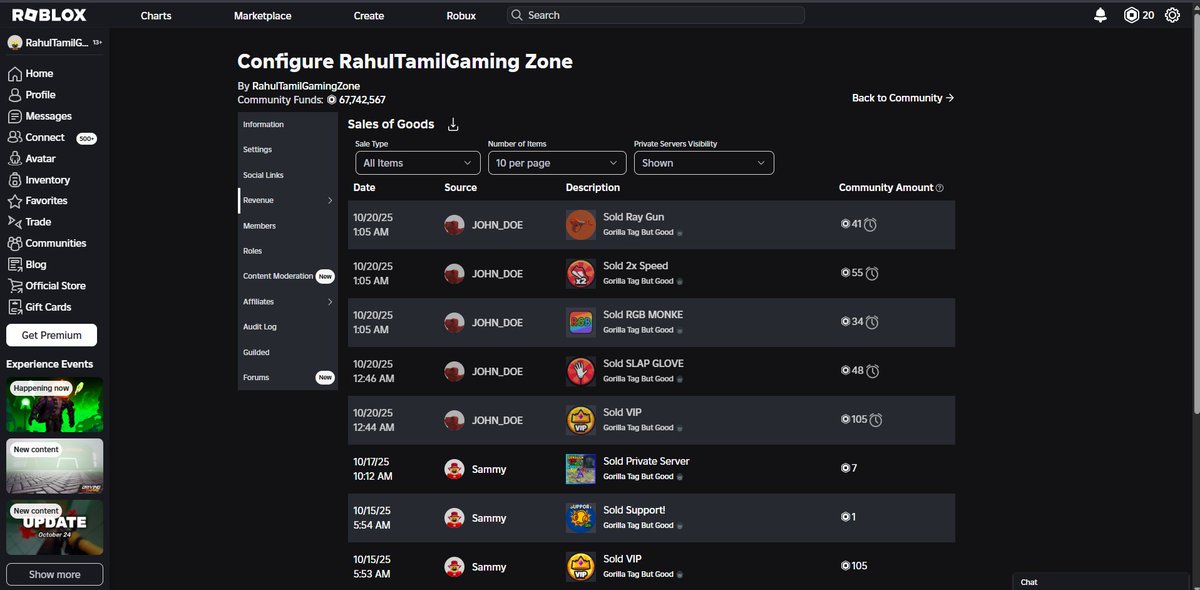Click Back to Community link
The image size is (1200, 590).
click(903, 98)
